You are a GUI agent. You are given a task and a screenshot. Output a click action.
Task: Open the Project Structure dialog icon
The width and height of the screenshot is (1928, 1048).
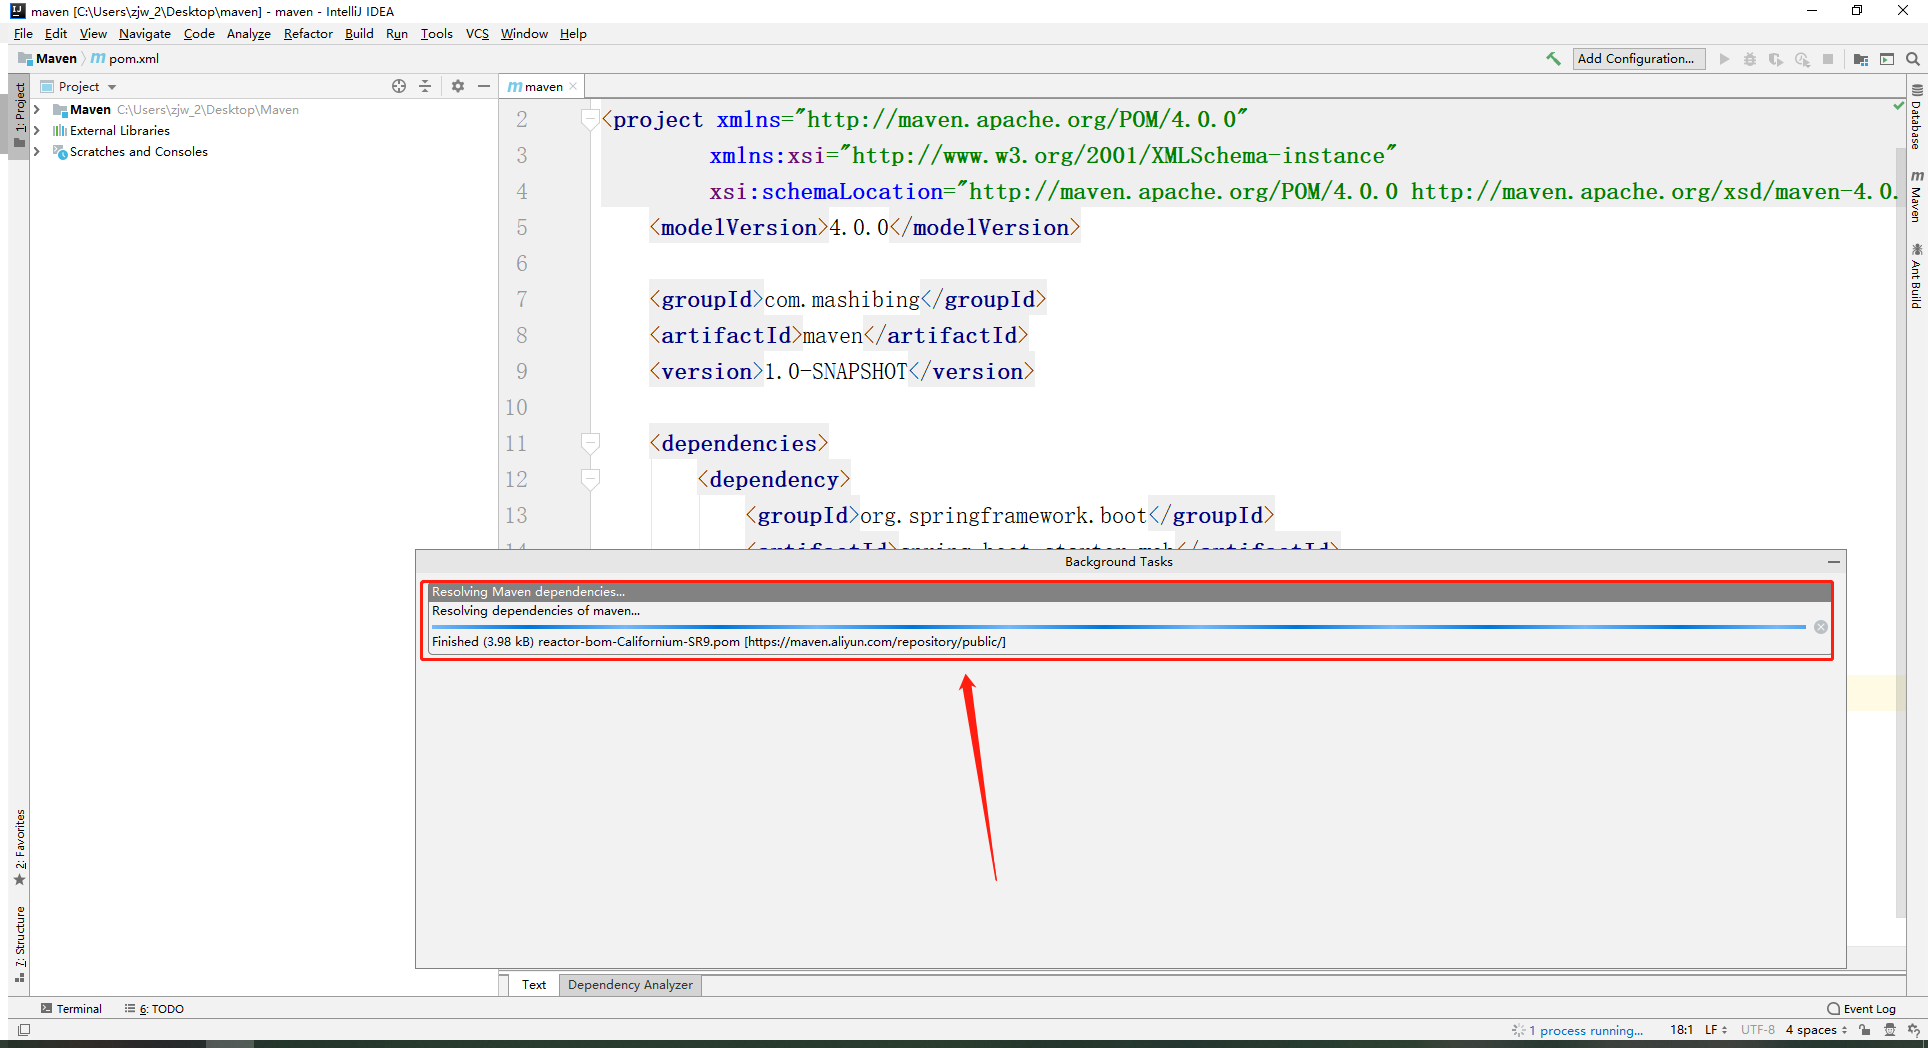pyautogui.click(x=1860, y=59)
